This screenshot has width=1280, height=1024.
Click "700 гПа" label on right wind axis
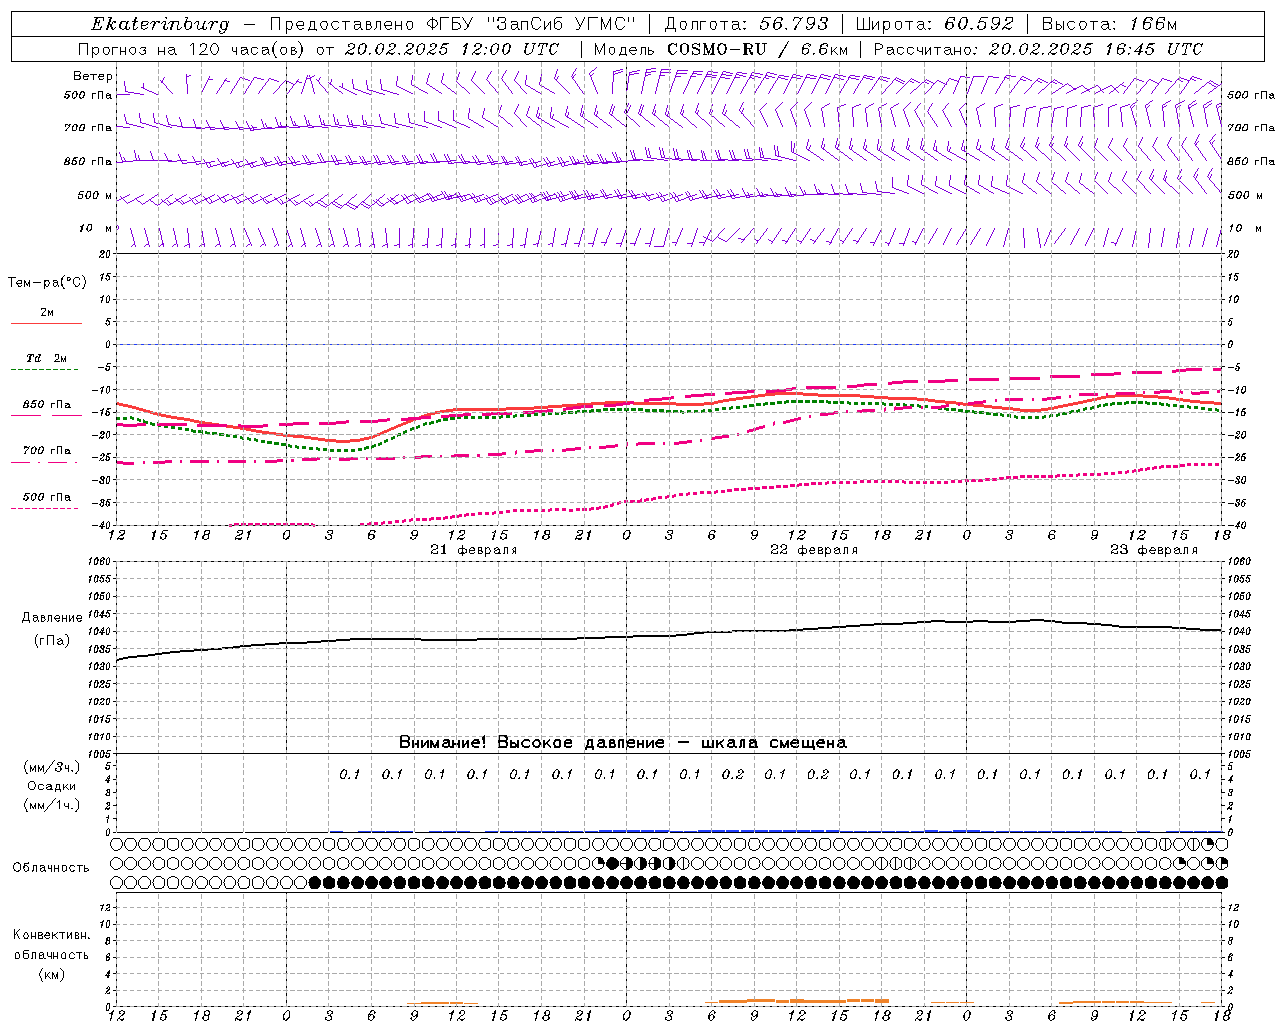(x=1251, y=128)
